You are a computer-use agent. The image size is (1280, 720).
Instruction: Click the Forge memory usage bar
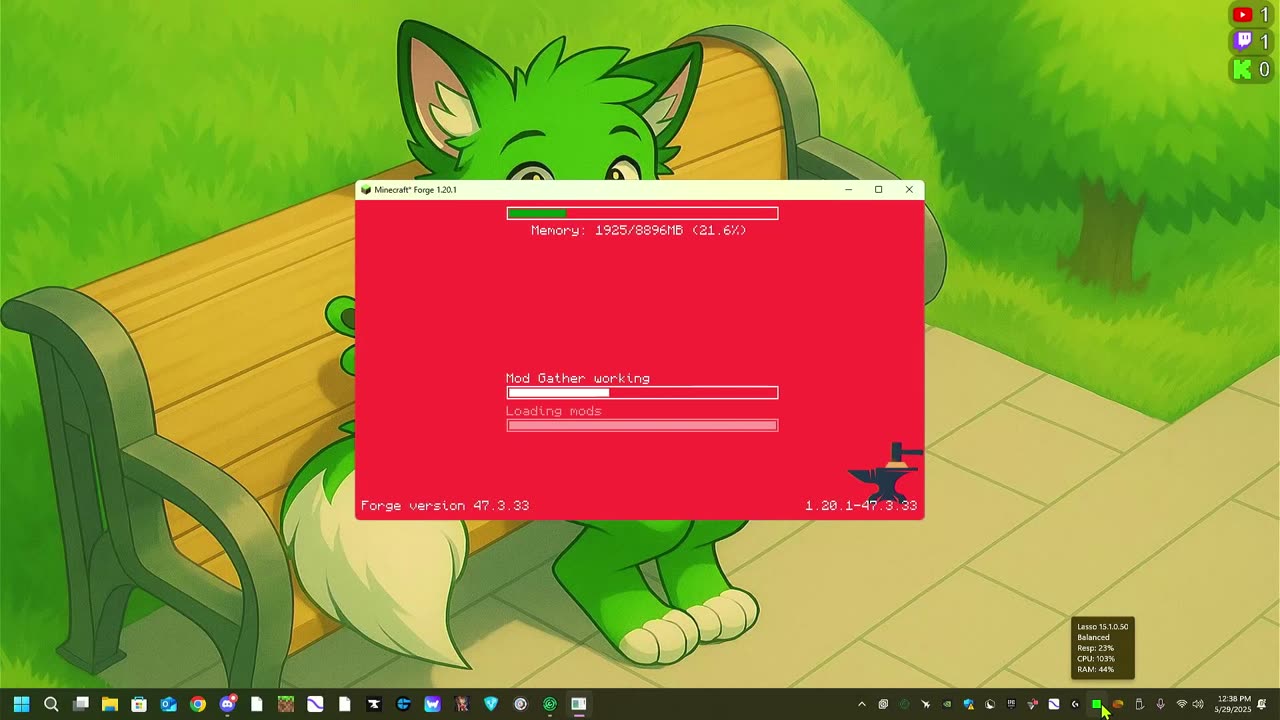point(642,213)
